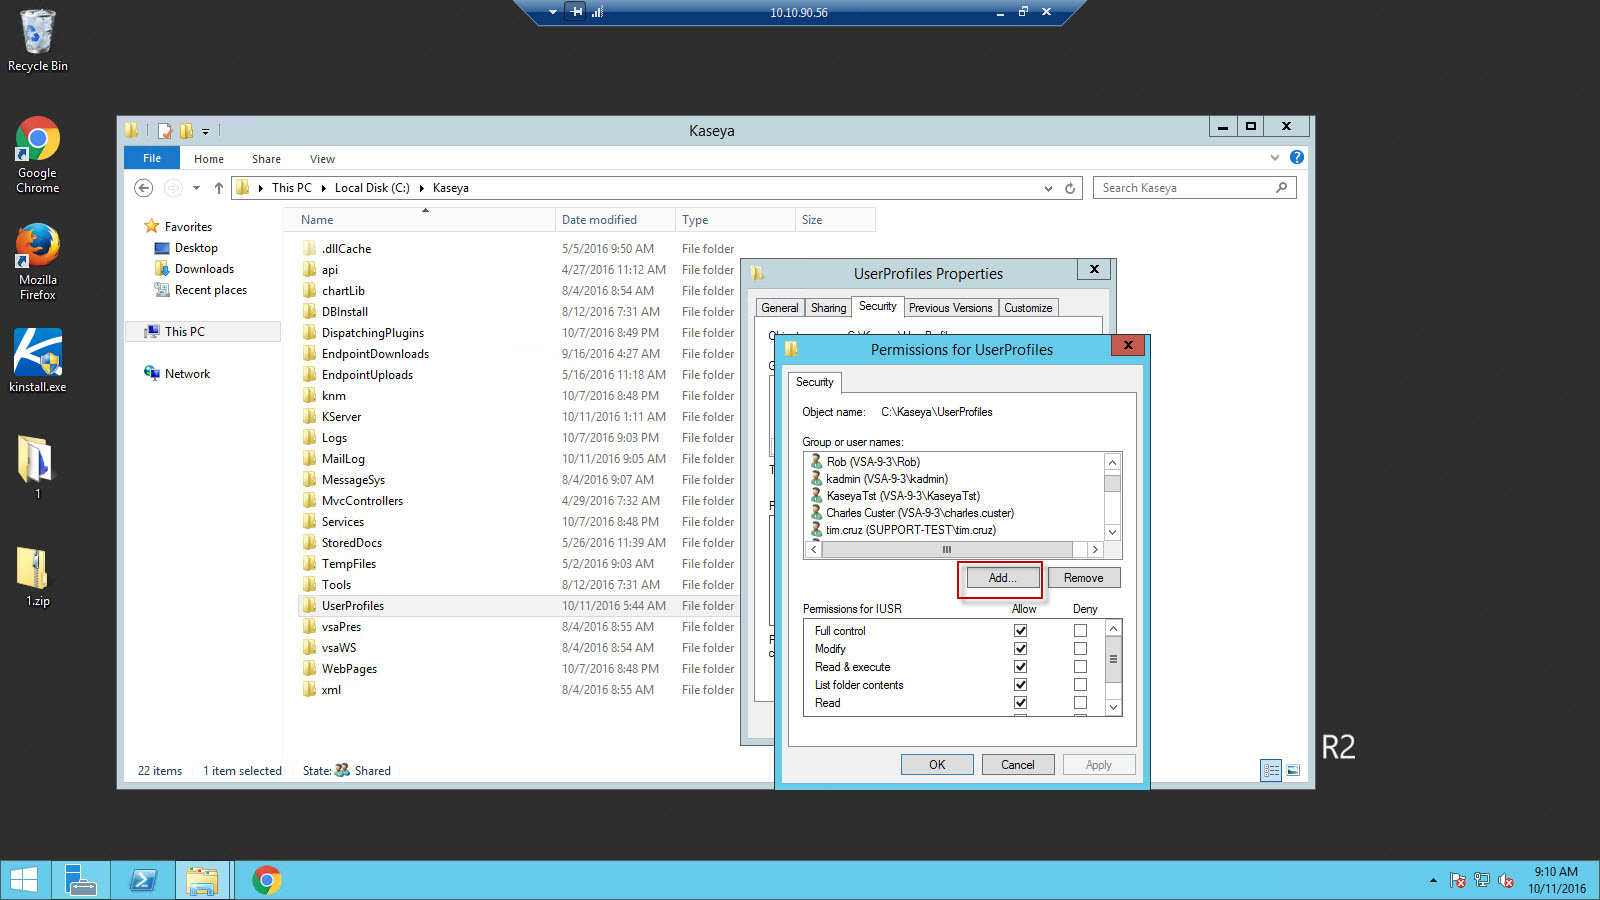This screenshot has width=1600, height=900.
Task: Check the Deny box for Modify
Action: coord(1080,649)
